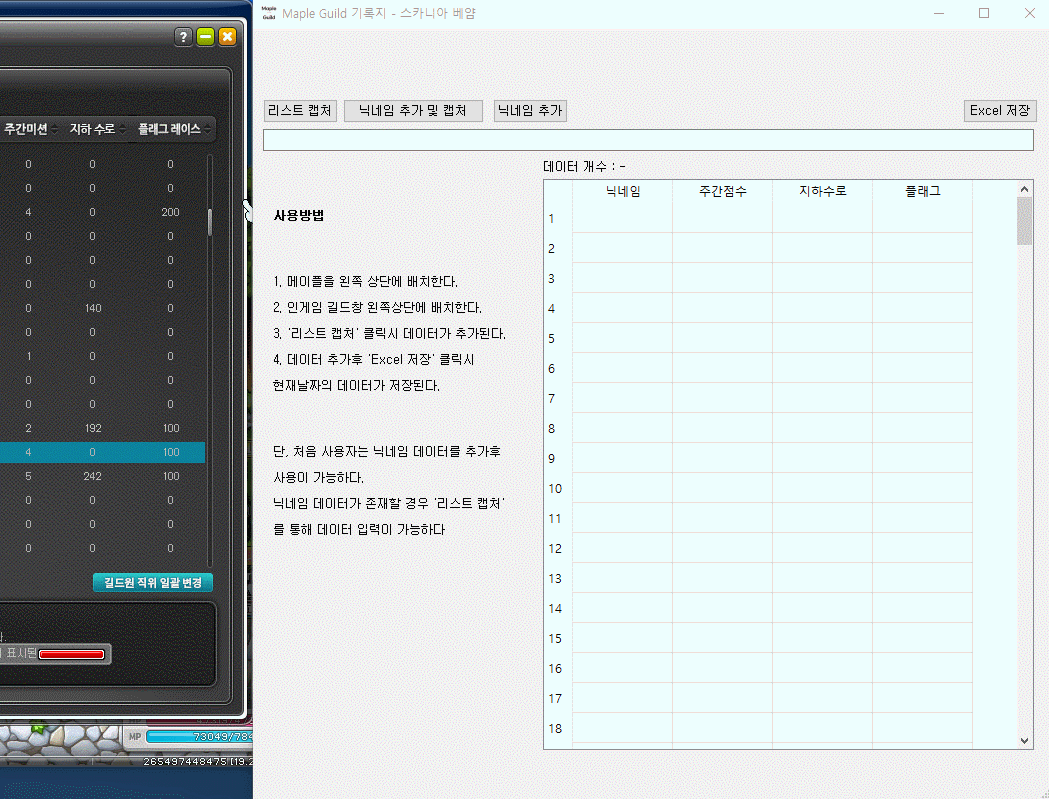Minimize guild window with green icon
Image resolution: width=1049 pixels, height=799 pixels.
[x=206, y=37]
